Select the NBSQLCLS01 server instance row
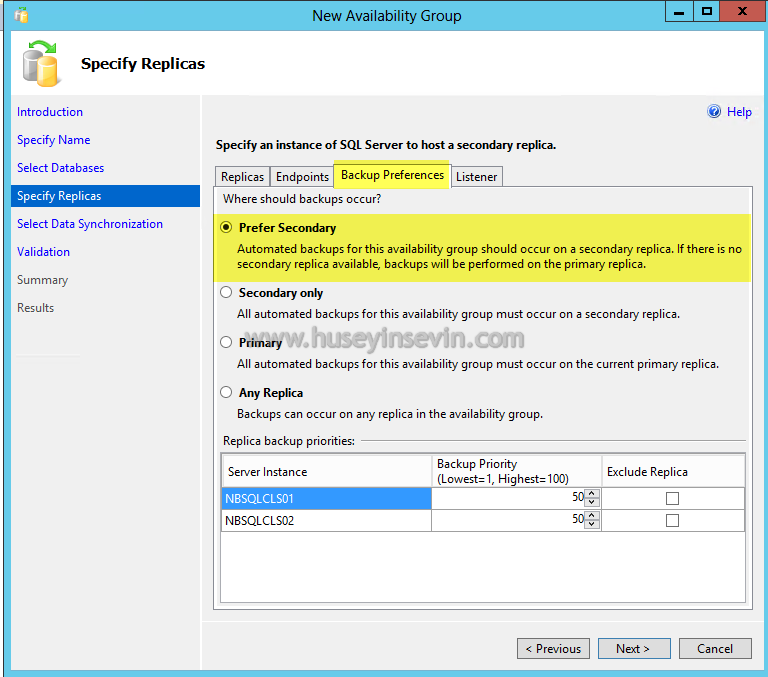 coord(326,499)
